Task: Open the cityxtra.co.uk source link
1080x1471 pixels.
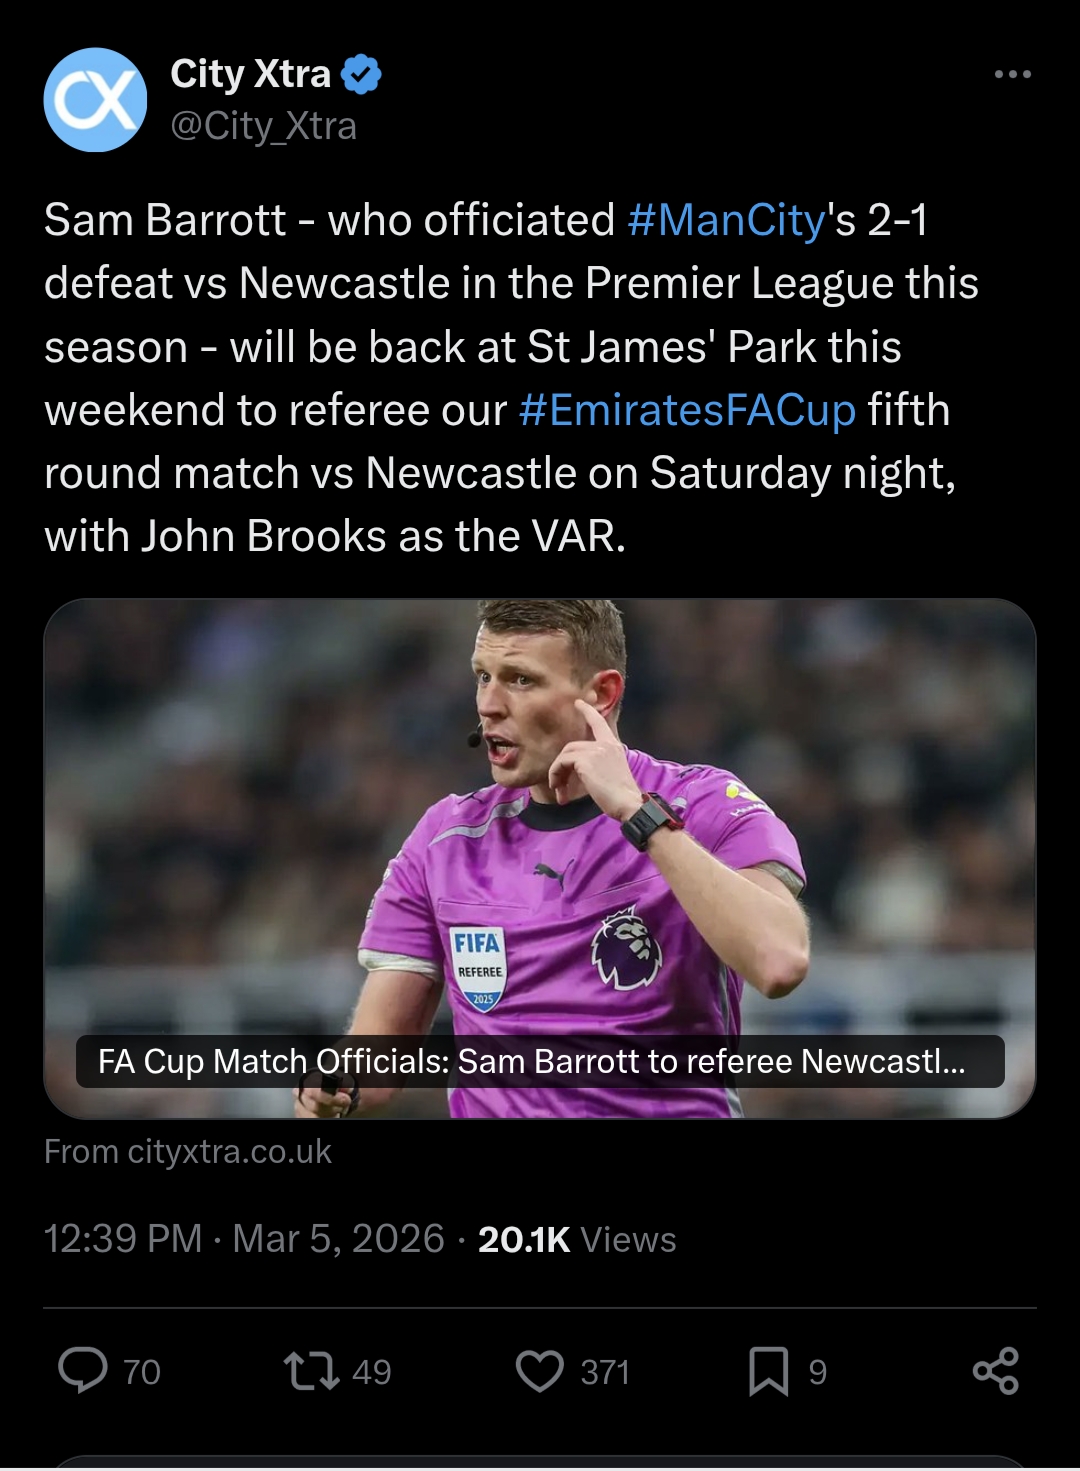Action: 188,1152
